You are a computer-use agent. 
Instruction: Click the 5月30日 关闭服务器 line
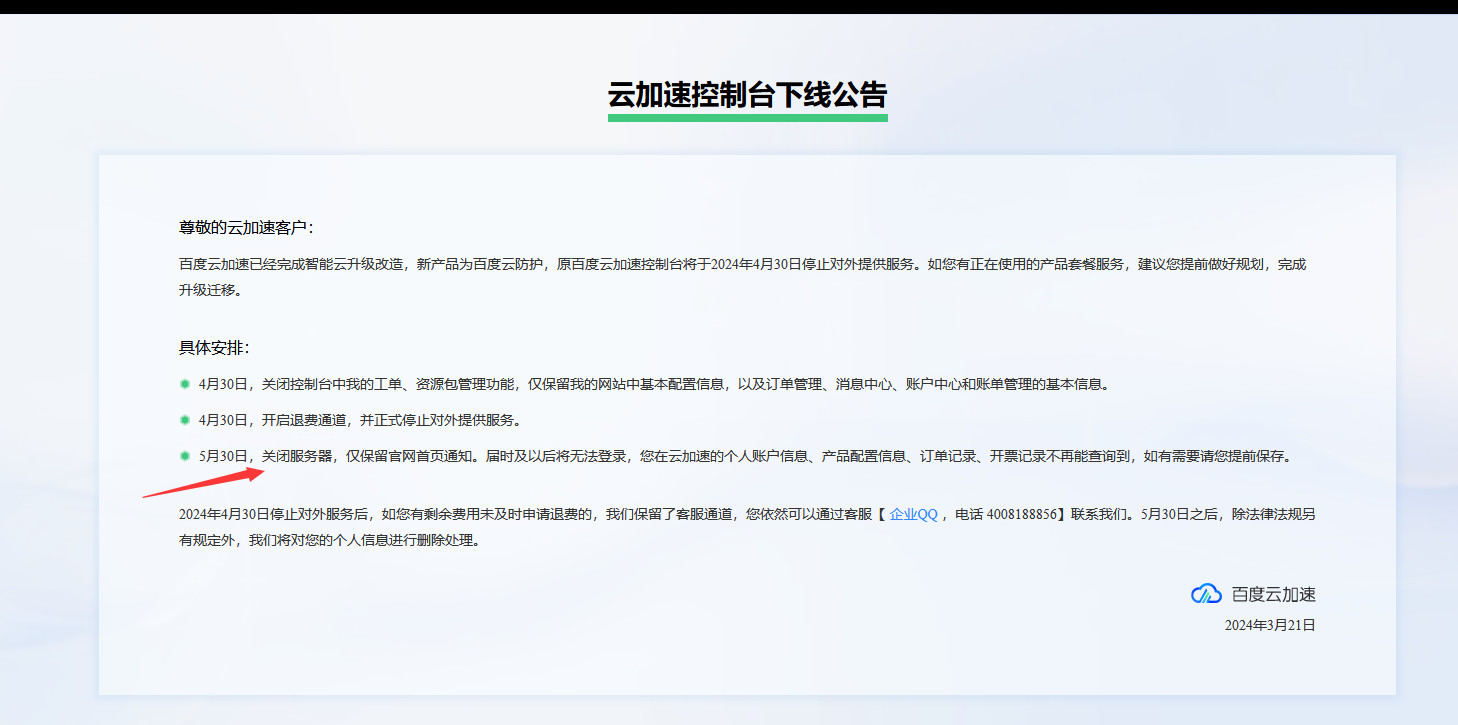pos(746,456)
